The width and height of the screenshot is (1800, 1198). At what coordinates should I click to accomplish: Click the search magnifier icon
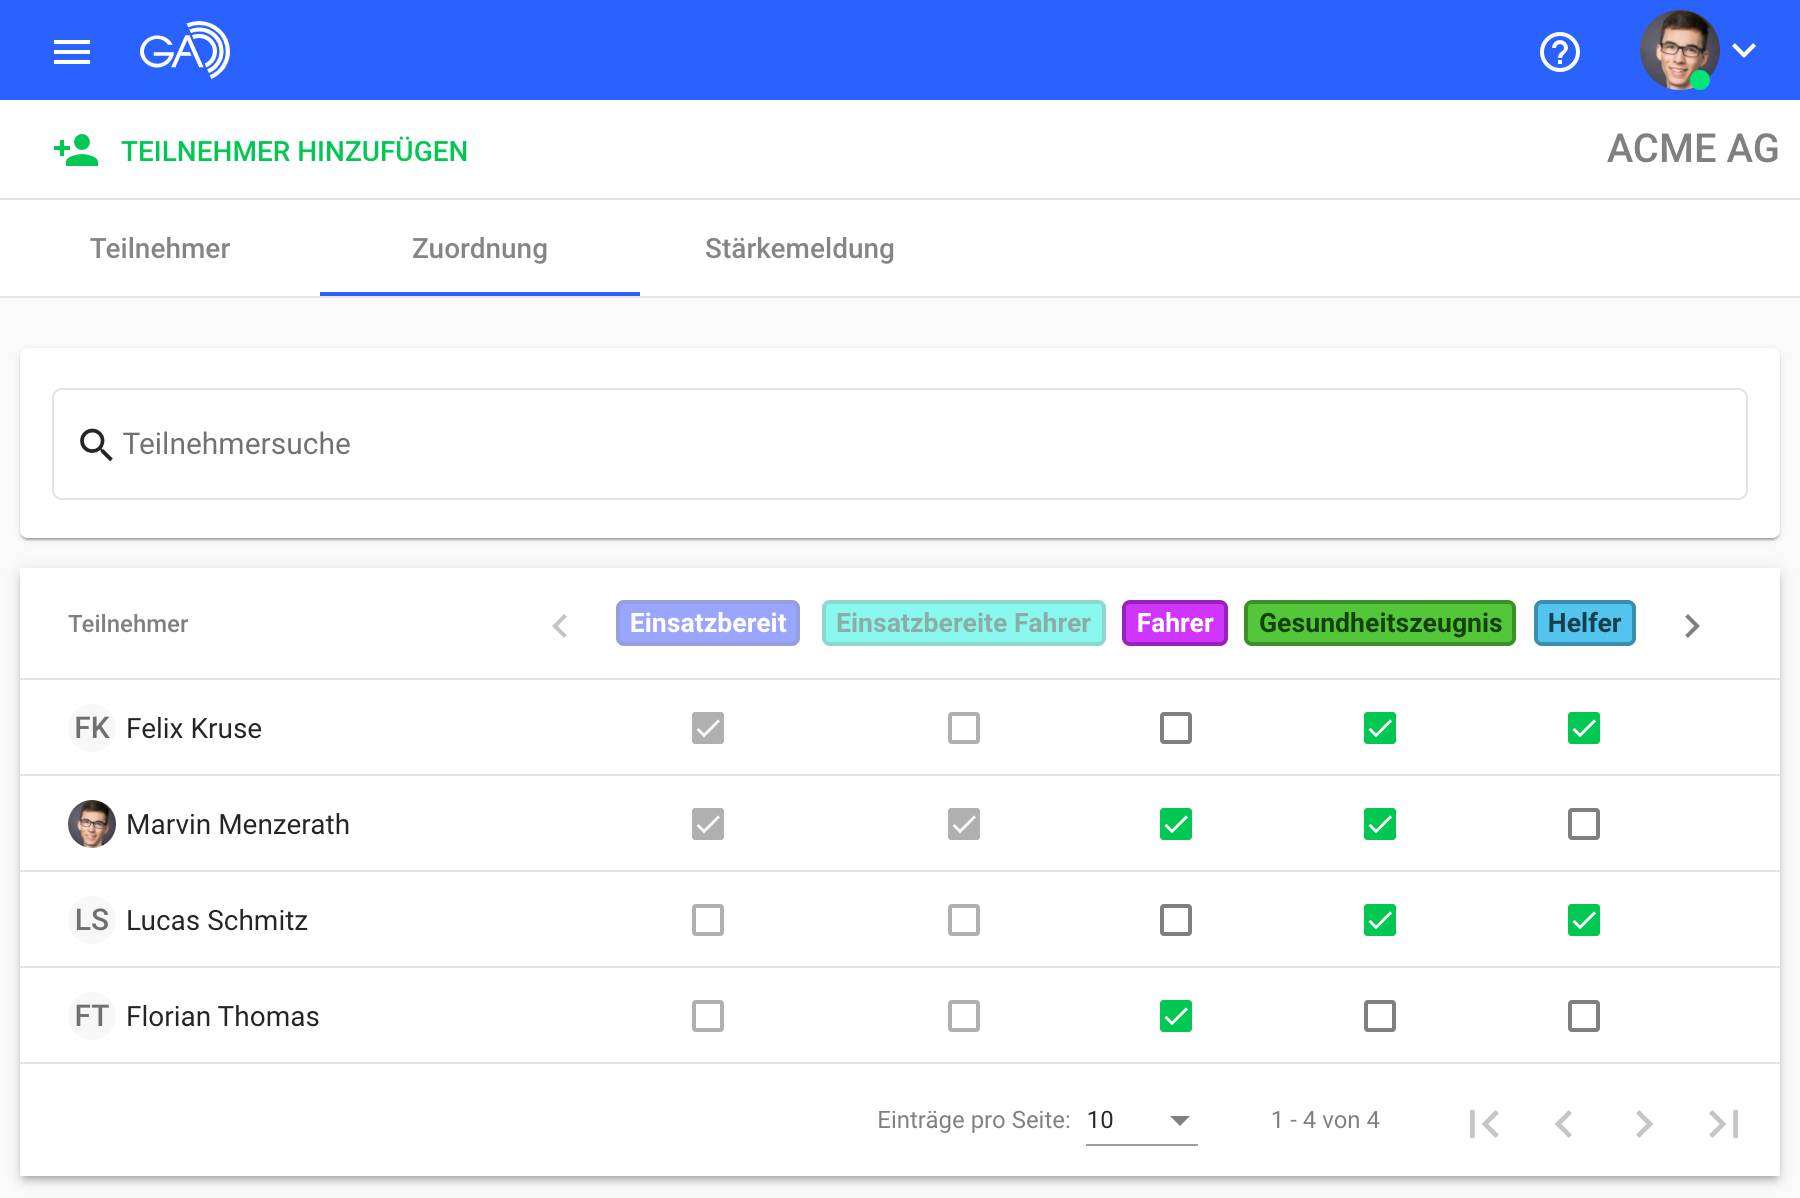point(96,444)
